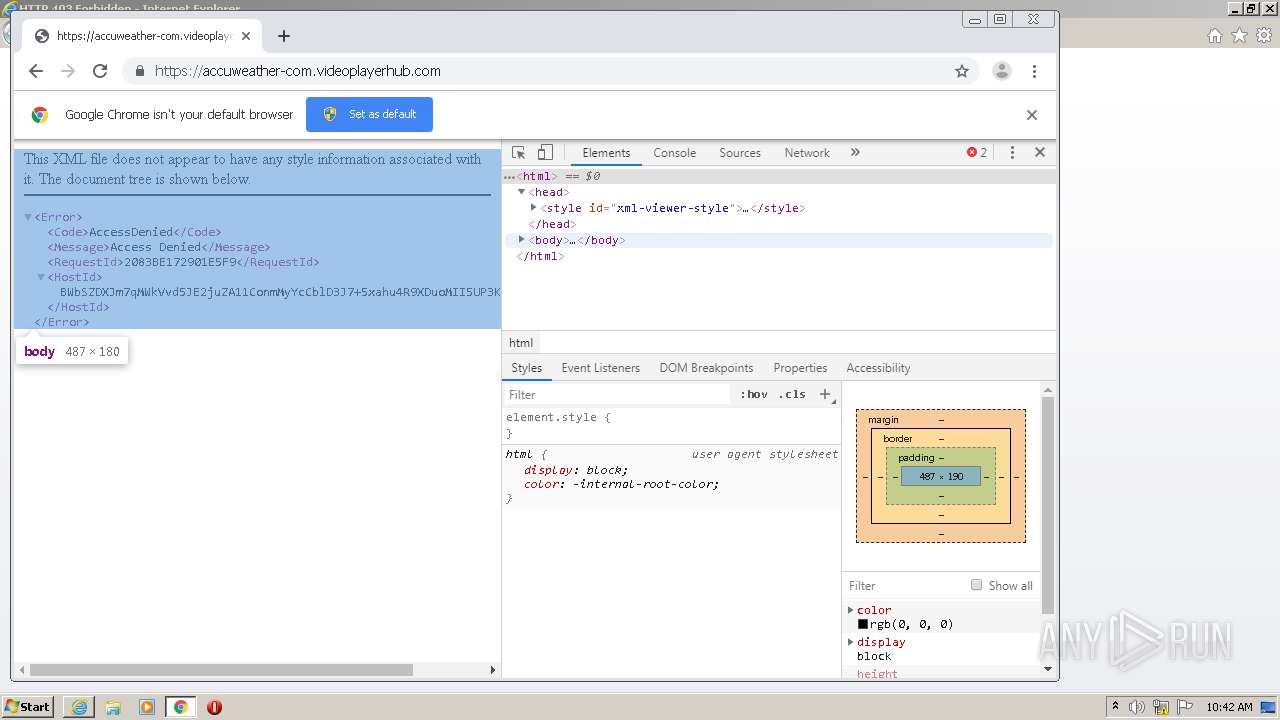Enable the Show all checkbox
The image size is (1280, 720).
coord(977,585)
